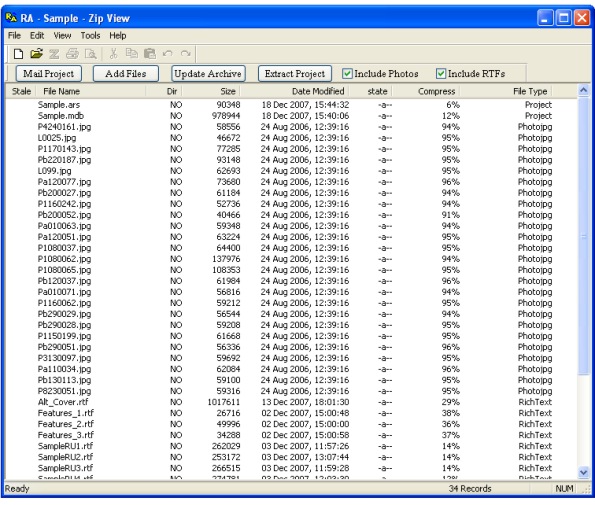Click the Paste clipboard icon

[x=150, y=54]
